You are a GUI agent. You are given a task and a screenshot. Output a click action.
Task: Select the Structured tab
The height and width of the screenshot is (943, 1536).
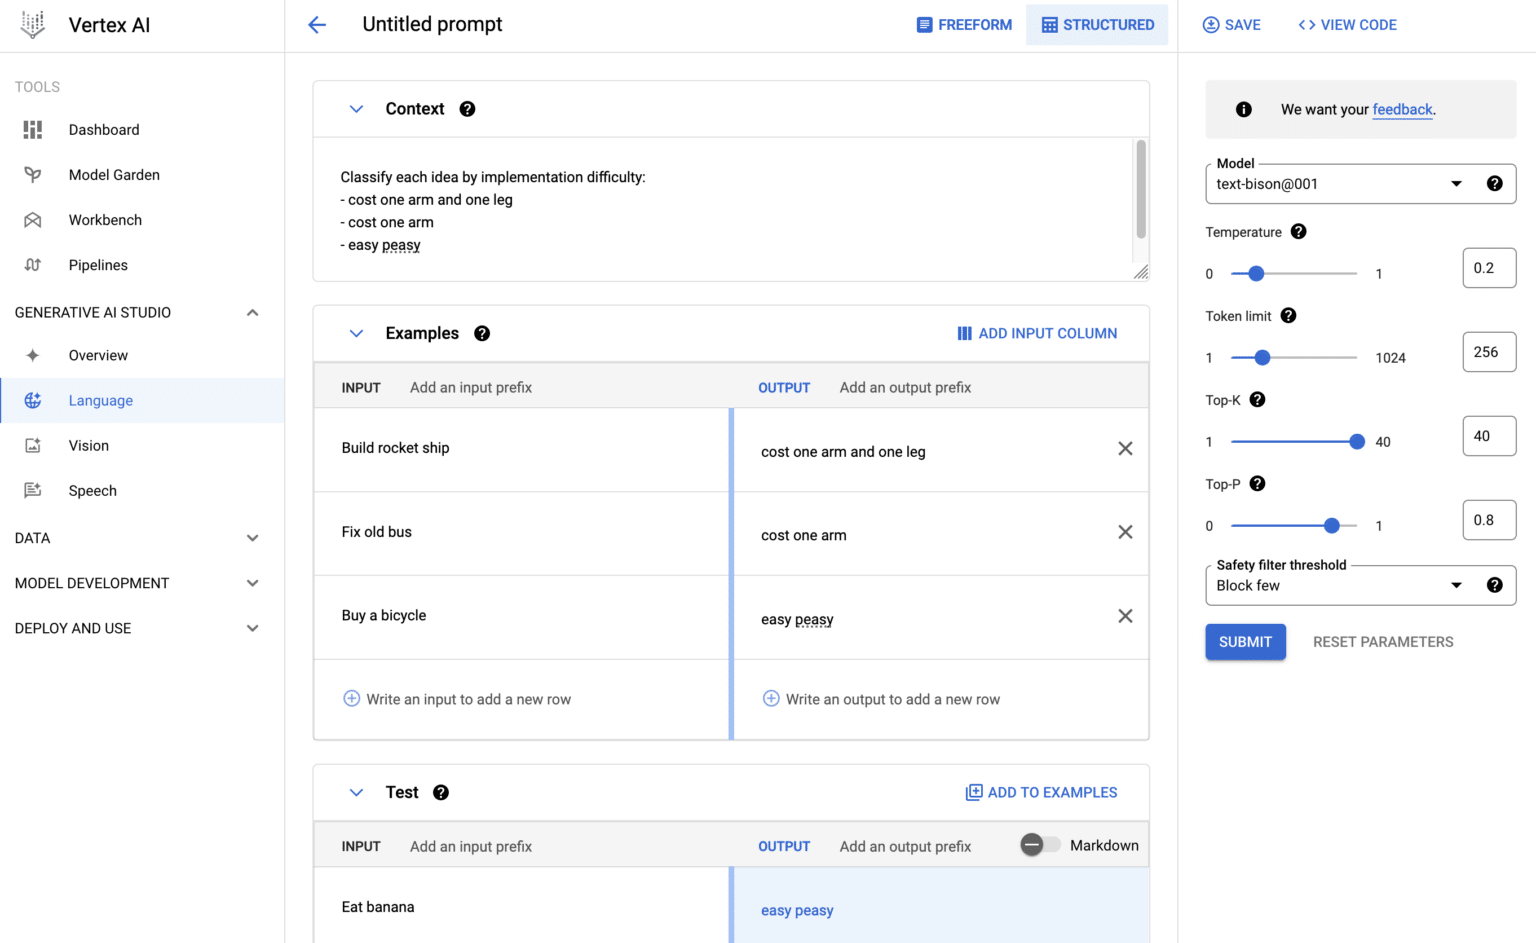(1097, 25)
